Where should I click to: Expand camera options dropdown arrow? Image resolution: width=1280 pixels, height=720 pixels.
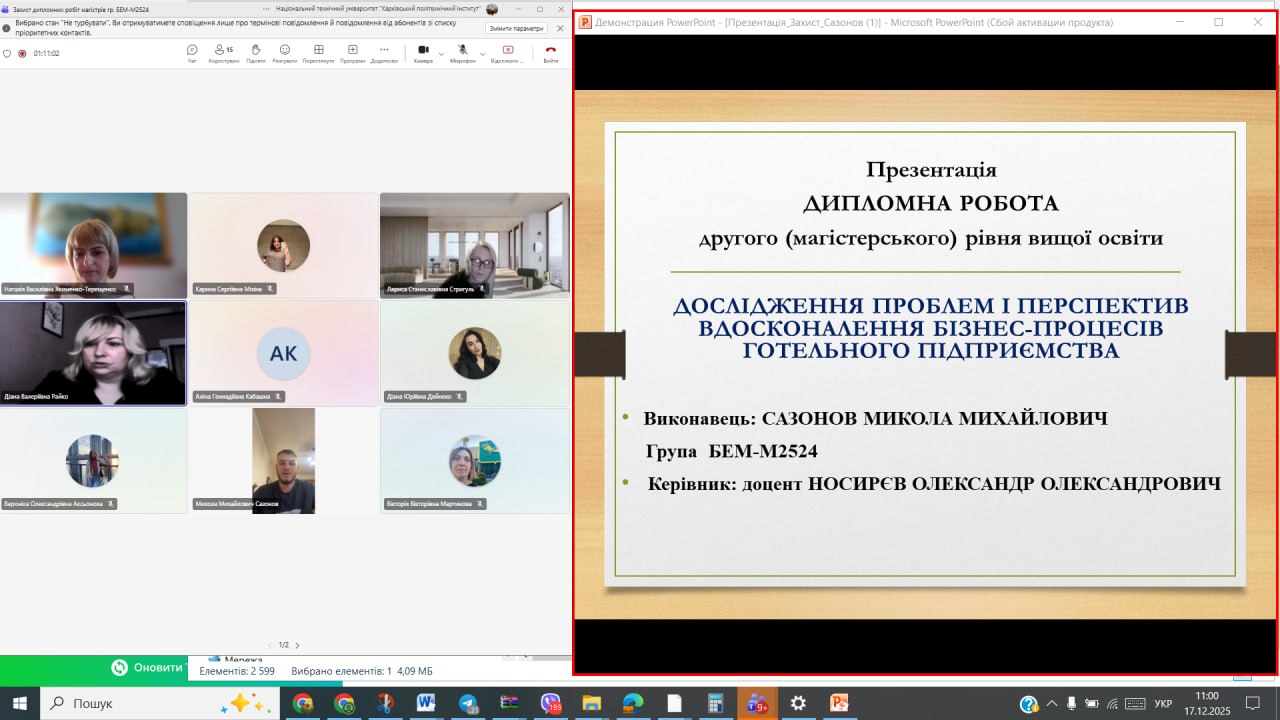[442, 53]
